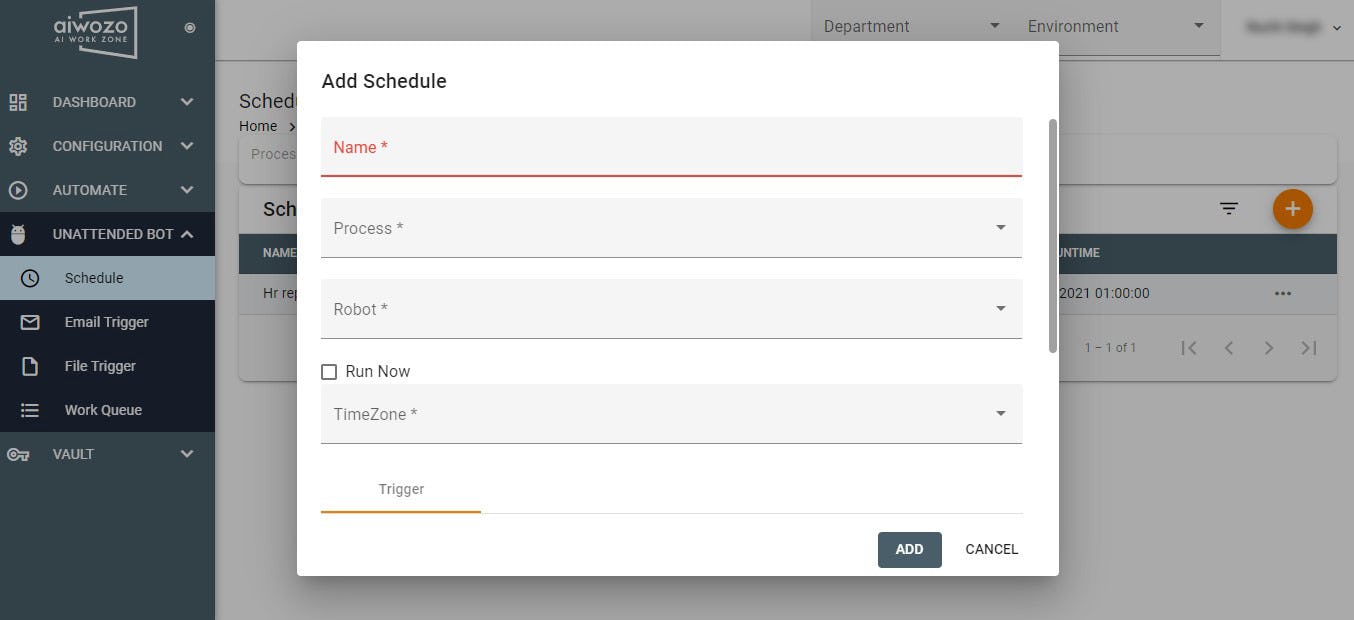Click the CANCEL button
The height and width of the screenshot is (620, 1354).
click(x=992, y=550)
